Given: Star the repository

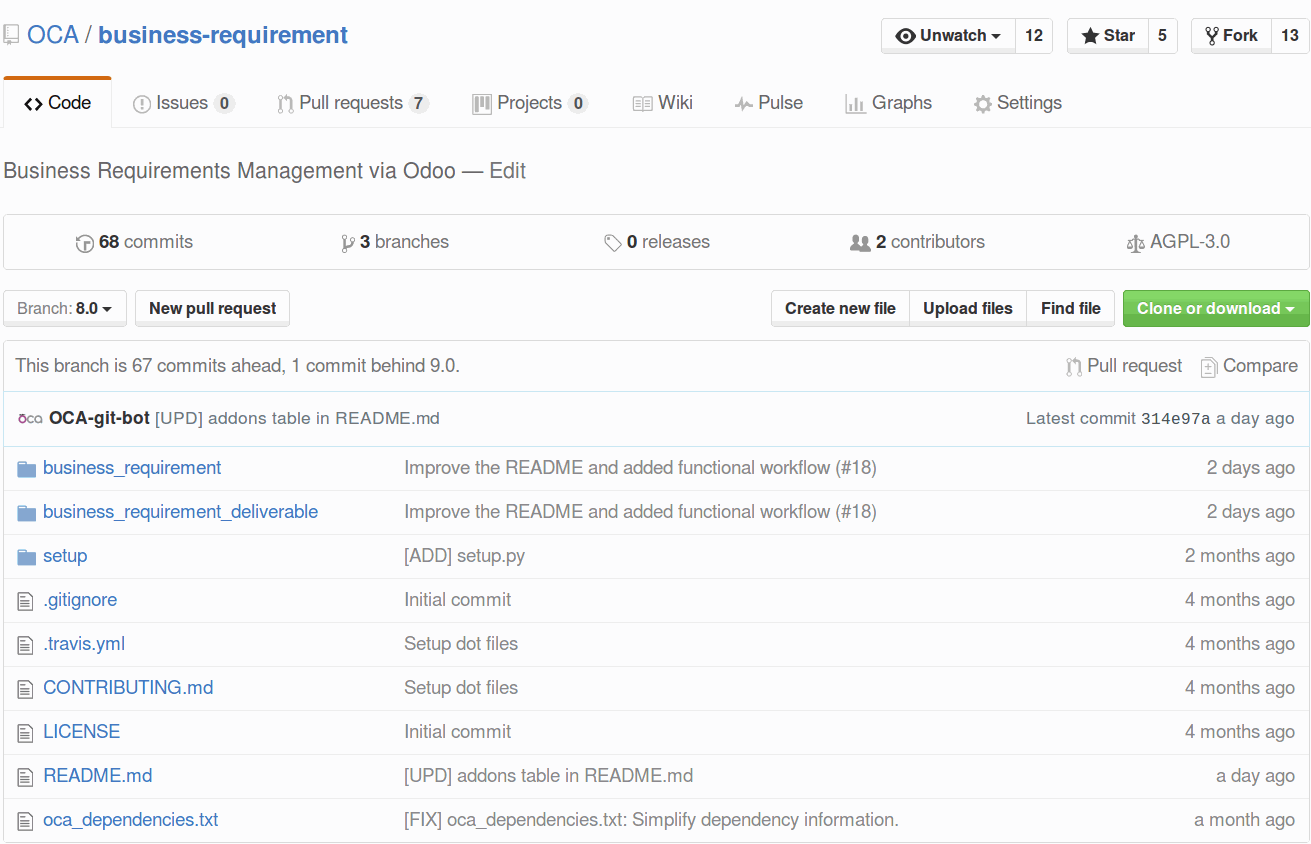Looking at the screenshot, I should 1107,35.
